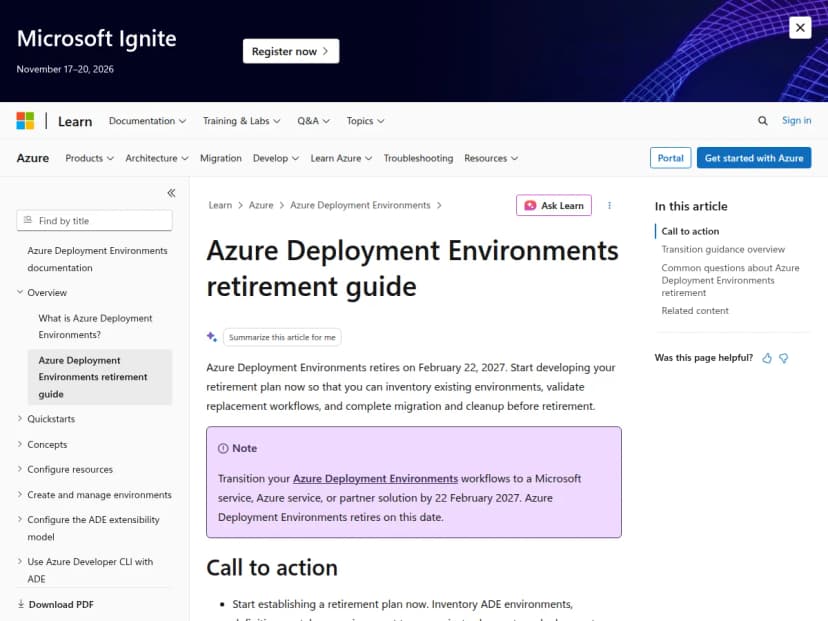Open the Architecture dropdown
This screenshot has width=828, height=621.
pyautogui.click(x=156, y=158)
